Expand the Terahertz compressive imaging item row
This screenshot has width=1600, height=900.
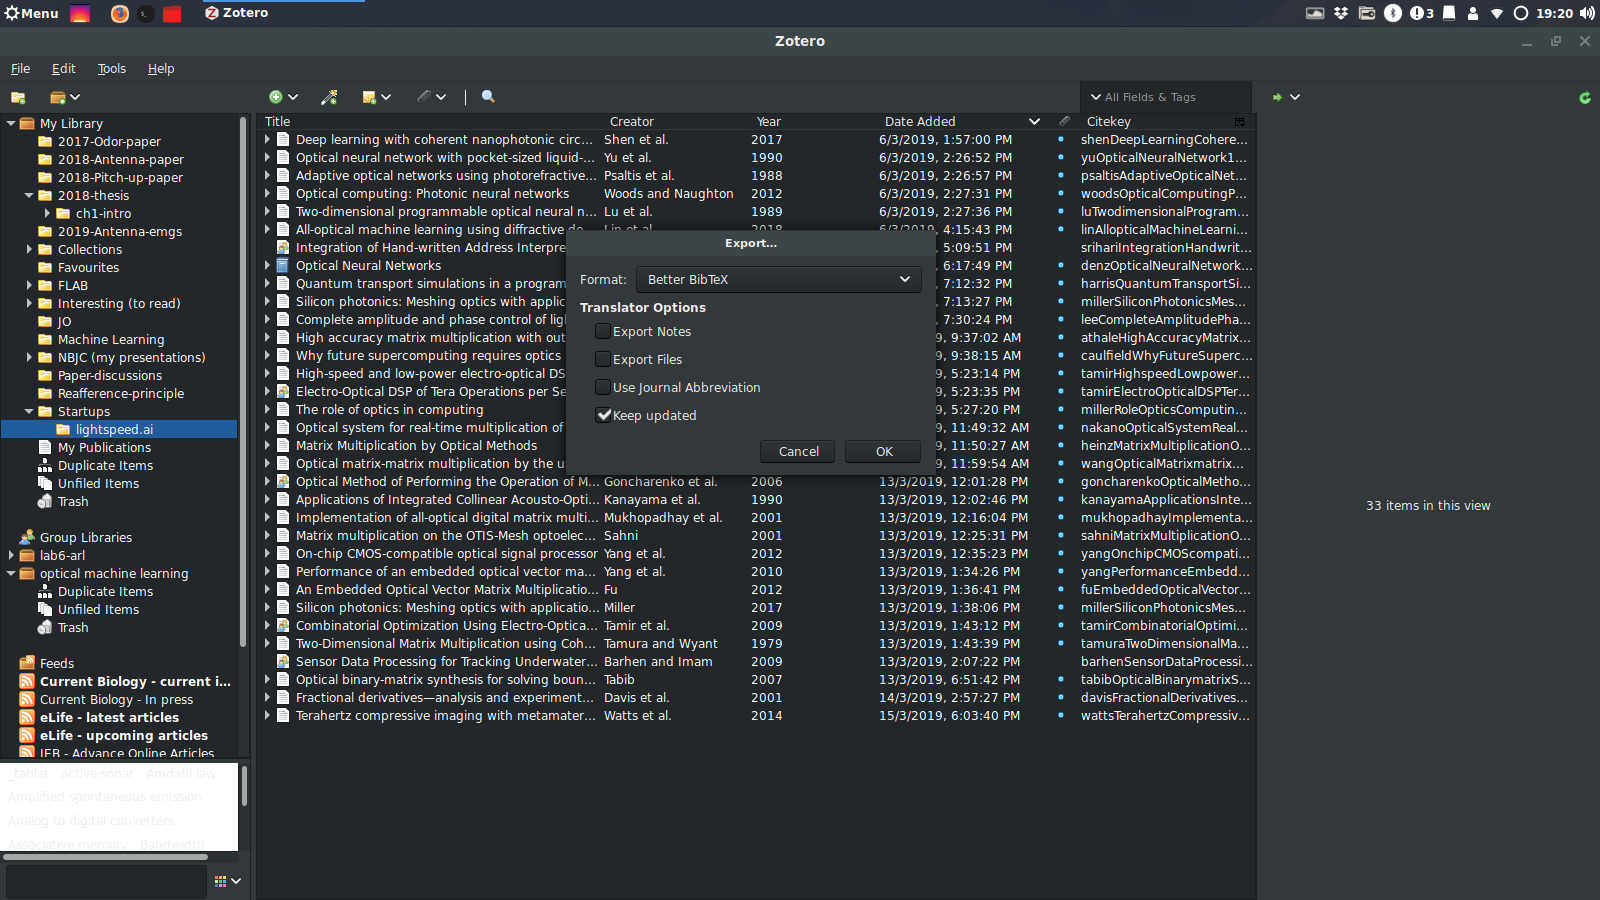[267, 716]
